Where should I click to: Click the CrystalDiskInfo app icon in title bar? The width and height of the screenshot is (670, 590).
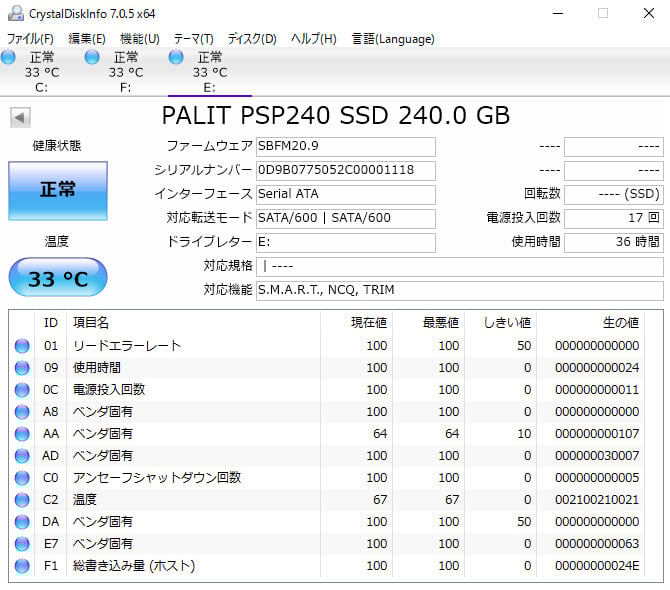point(16,13)
